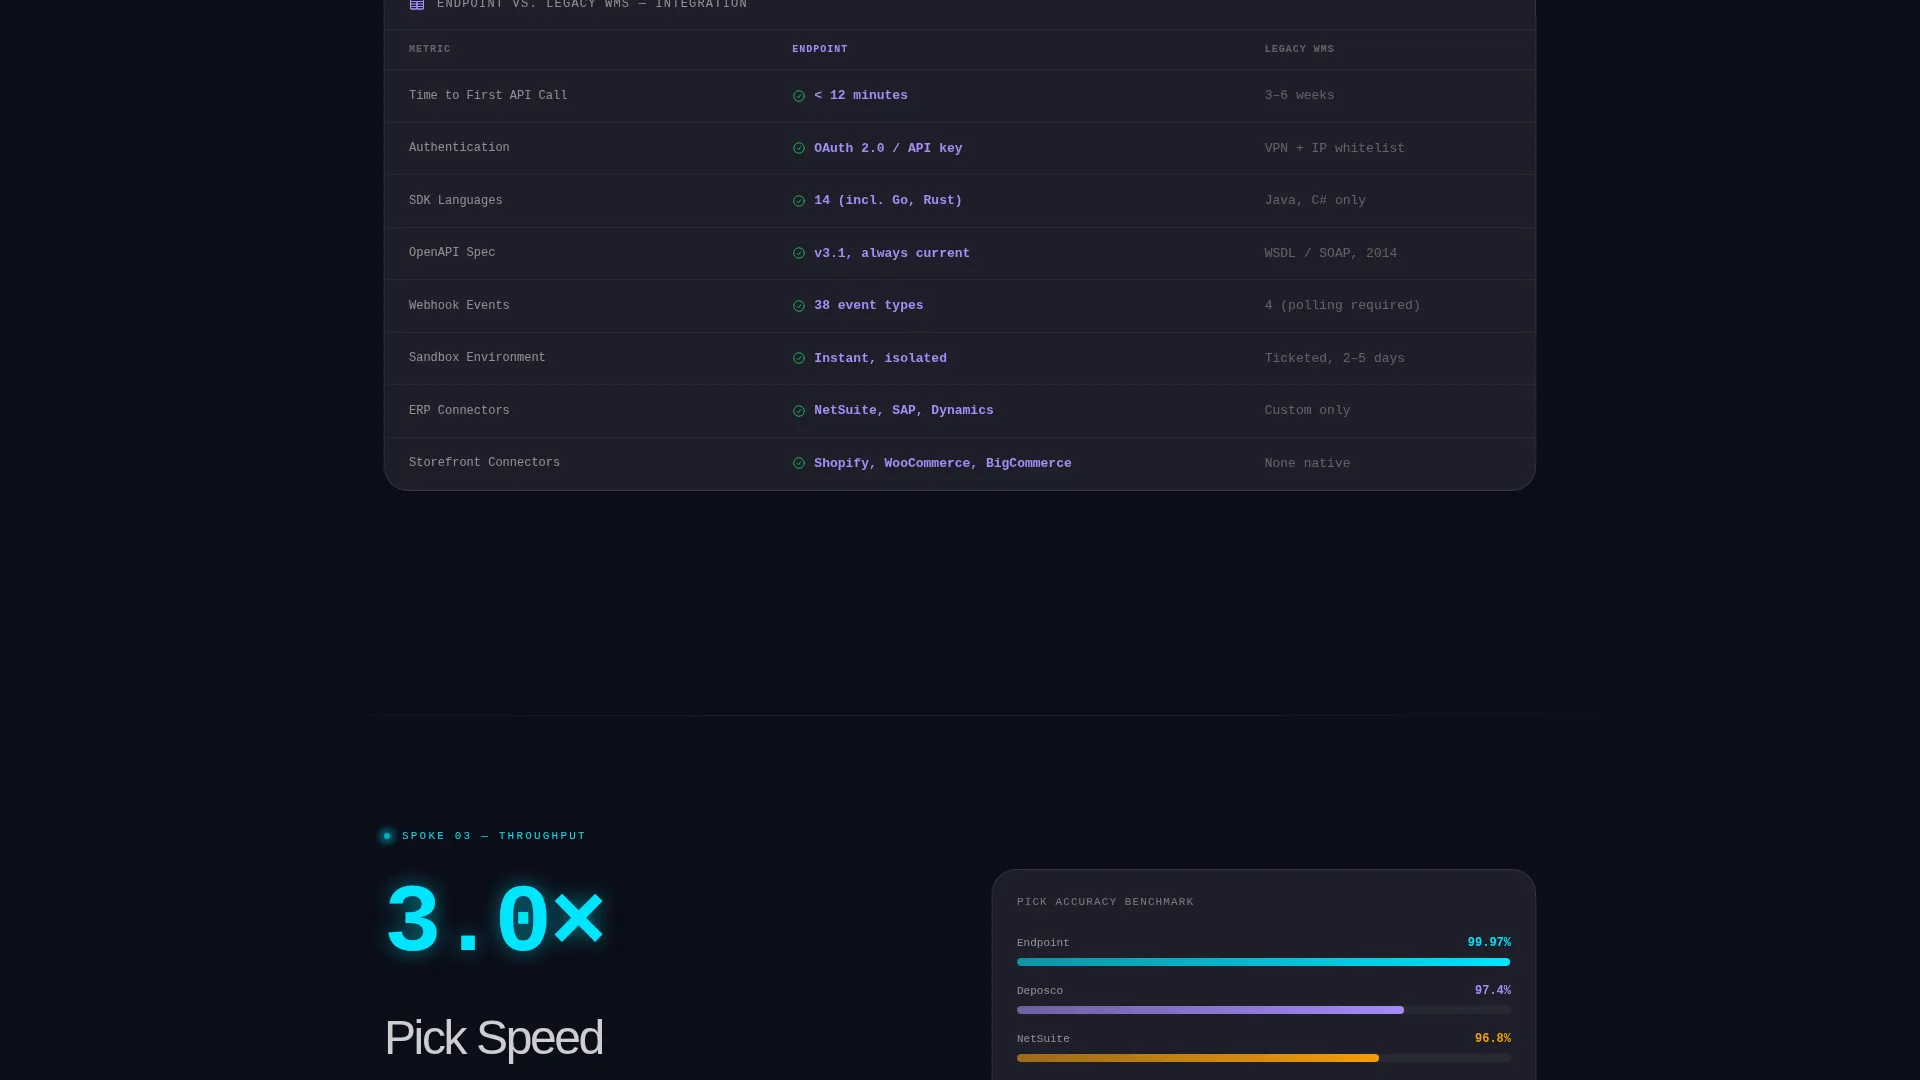Click the Deposco label in benchmark card
This screenshot has height=1080, width=1920.
coord(1040,991)
